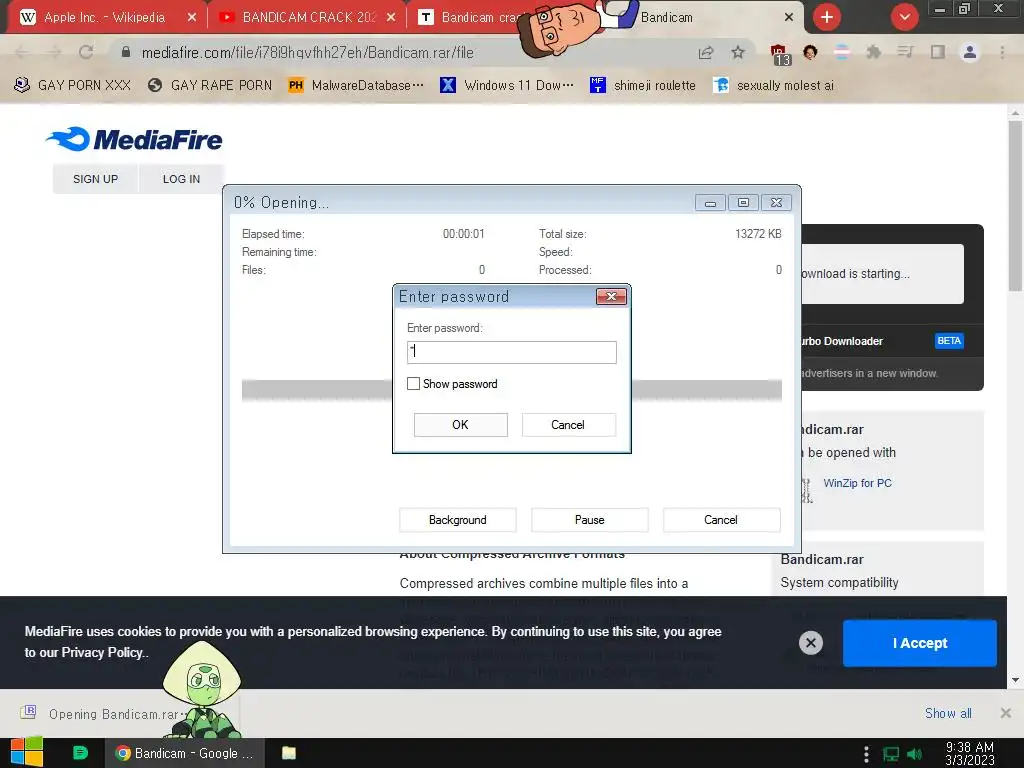Send extraction to Background
1024x768 pixels.
pos(458,520)
